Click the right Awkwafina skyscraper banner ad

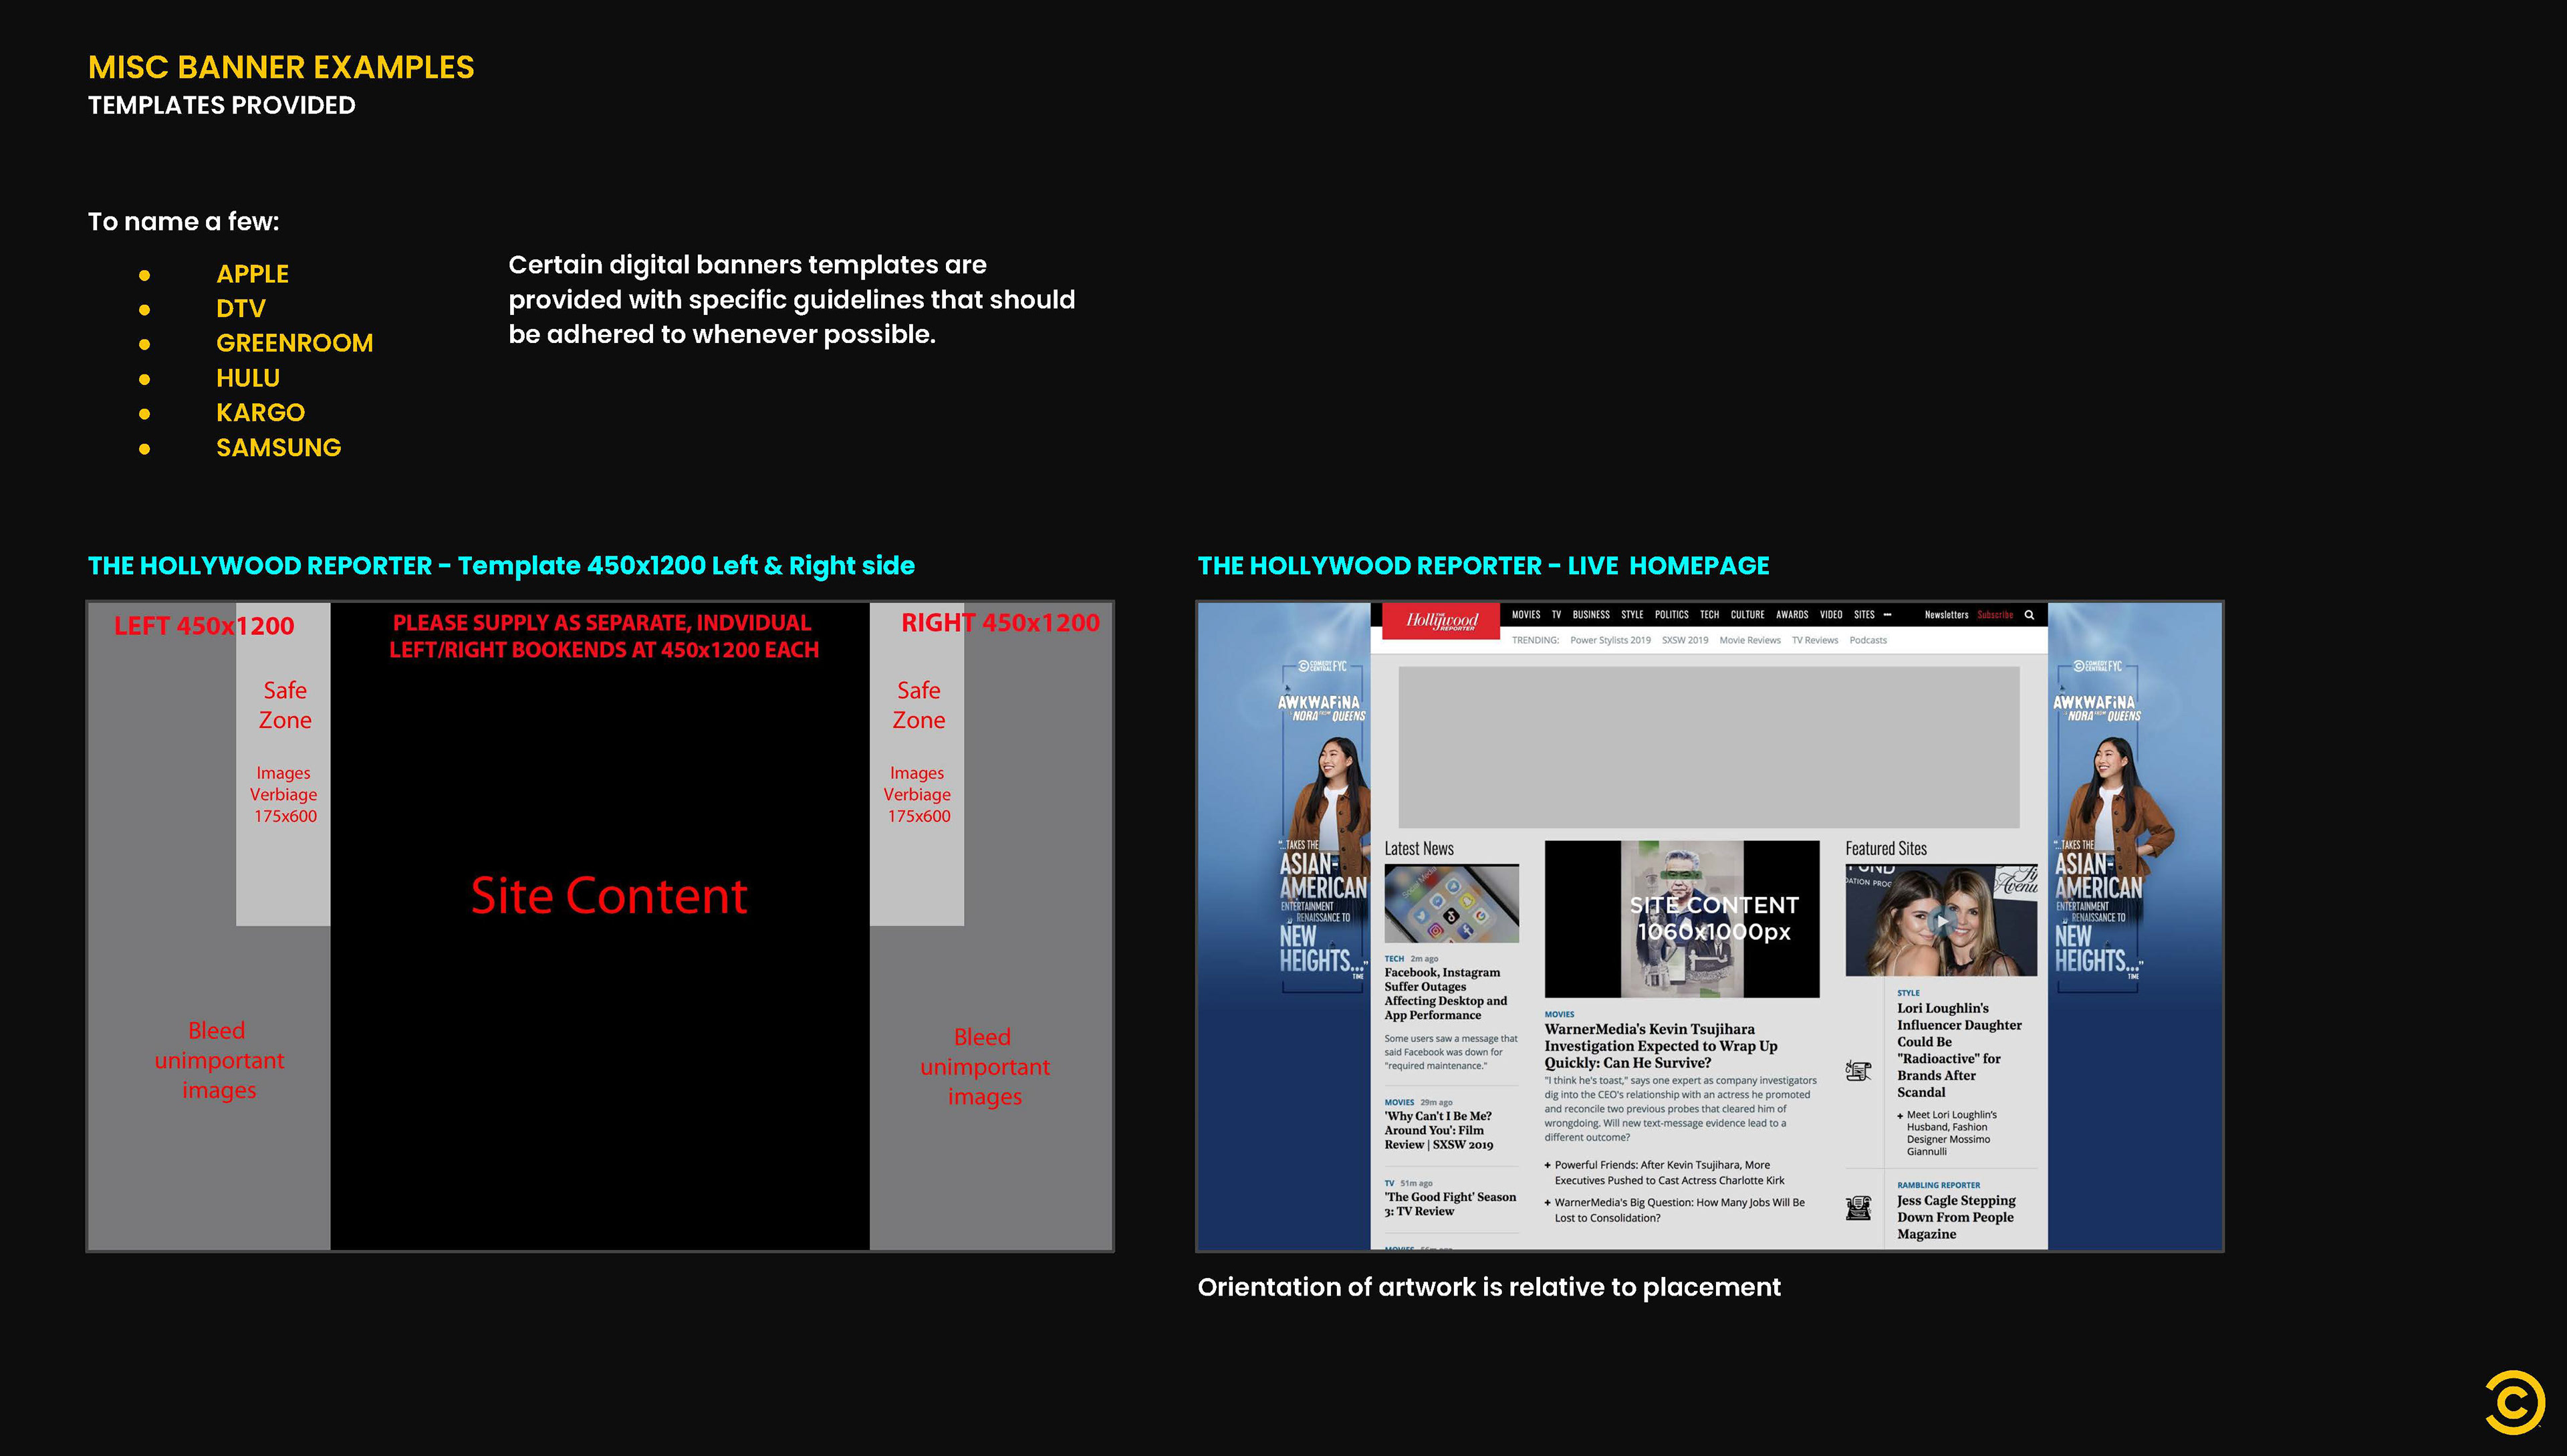[x=2134, y=926]
